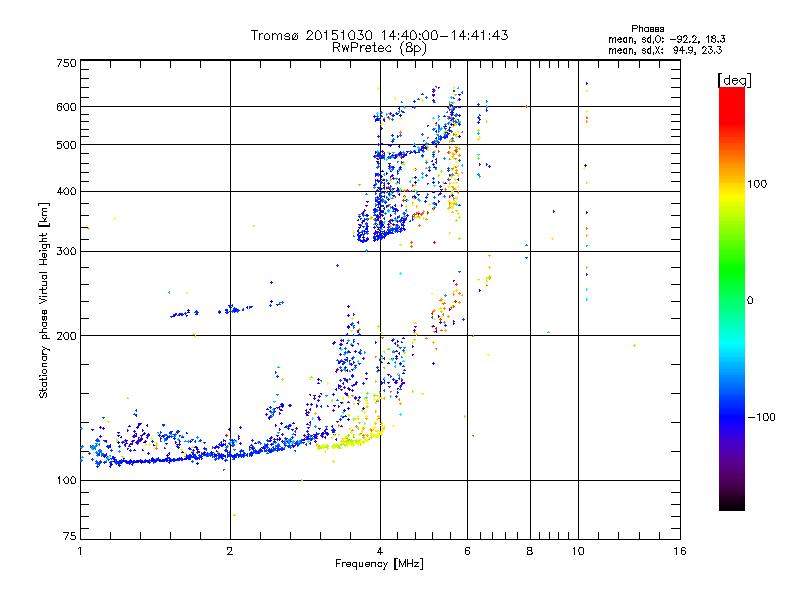Click the y-axis '75' tick label

pos(70,536)
